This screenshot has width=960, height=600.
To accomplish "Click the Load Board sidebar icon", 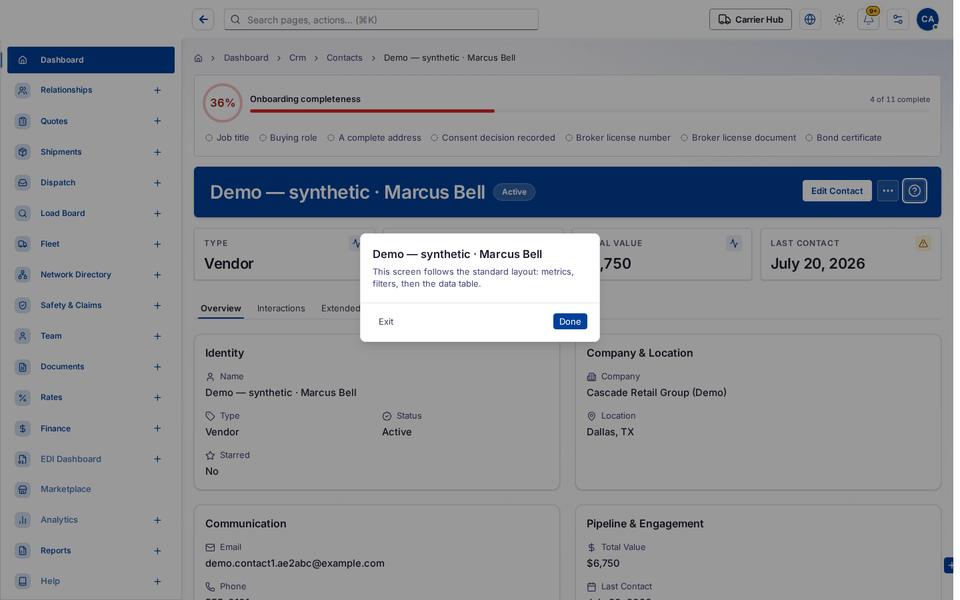I will pos(23,213).
